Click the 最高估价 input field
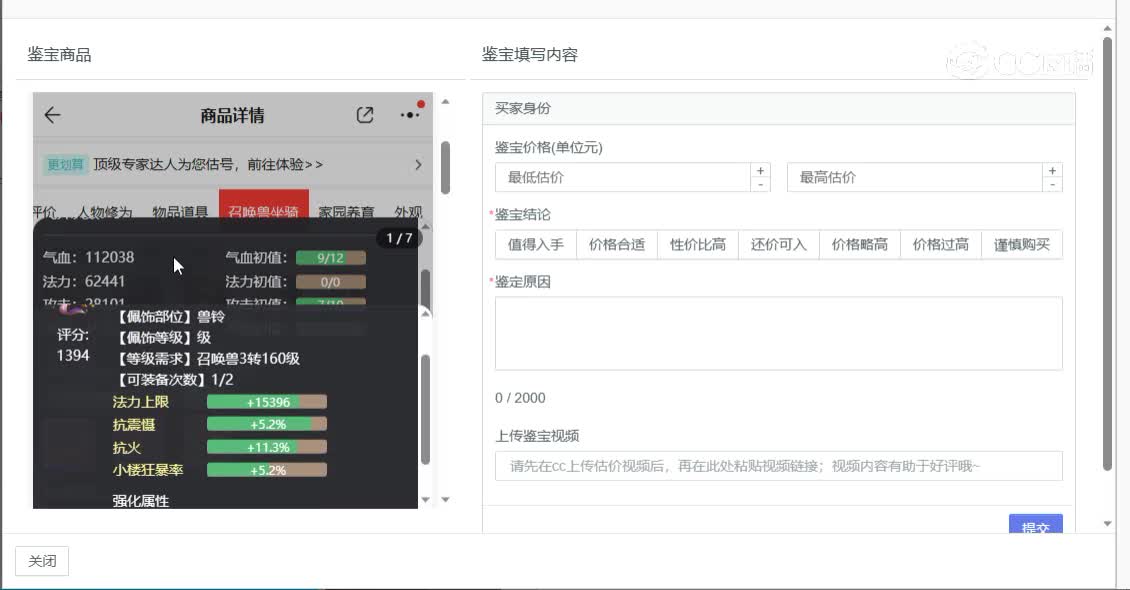The height and width of the screenshot is (590, 1130). (x=915, y=177)
